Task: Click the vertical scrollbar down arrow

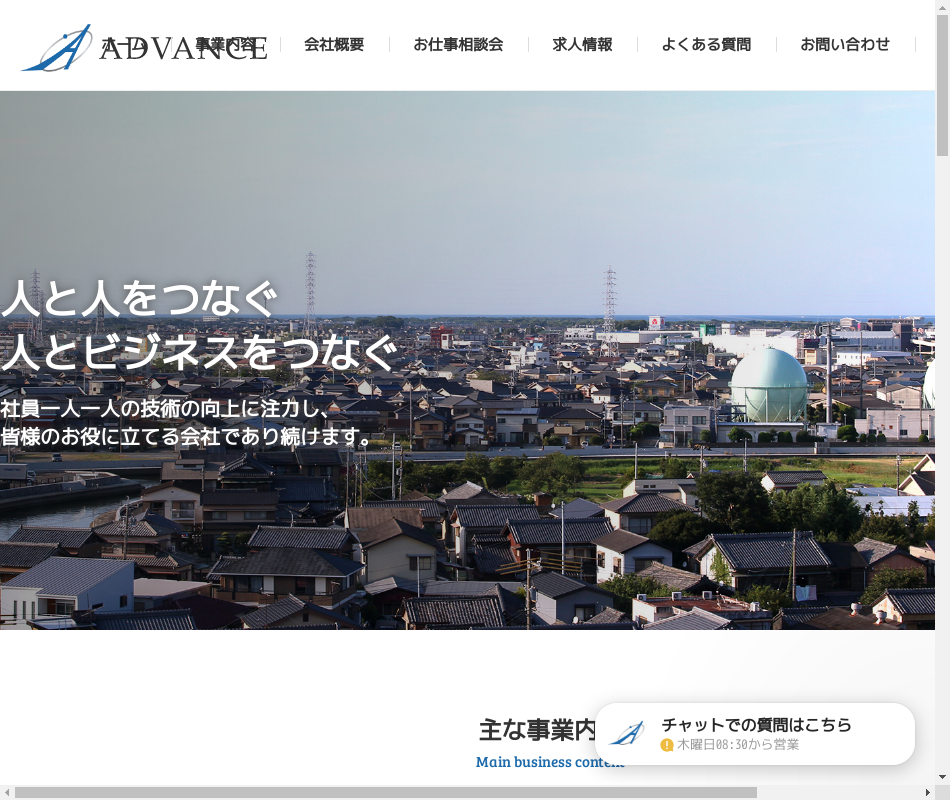Action: tap(942, 777)
